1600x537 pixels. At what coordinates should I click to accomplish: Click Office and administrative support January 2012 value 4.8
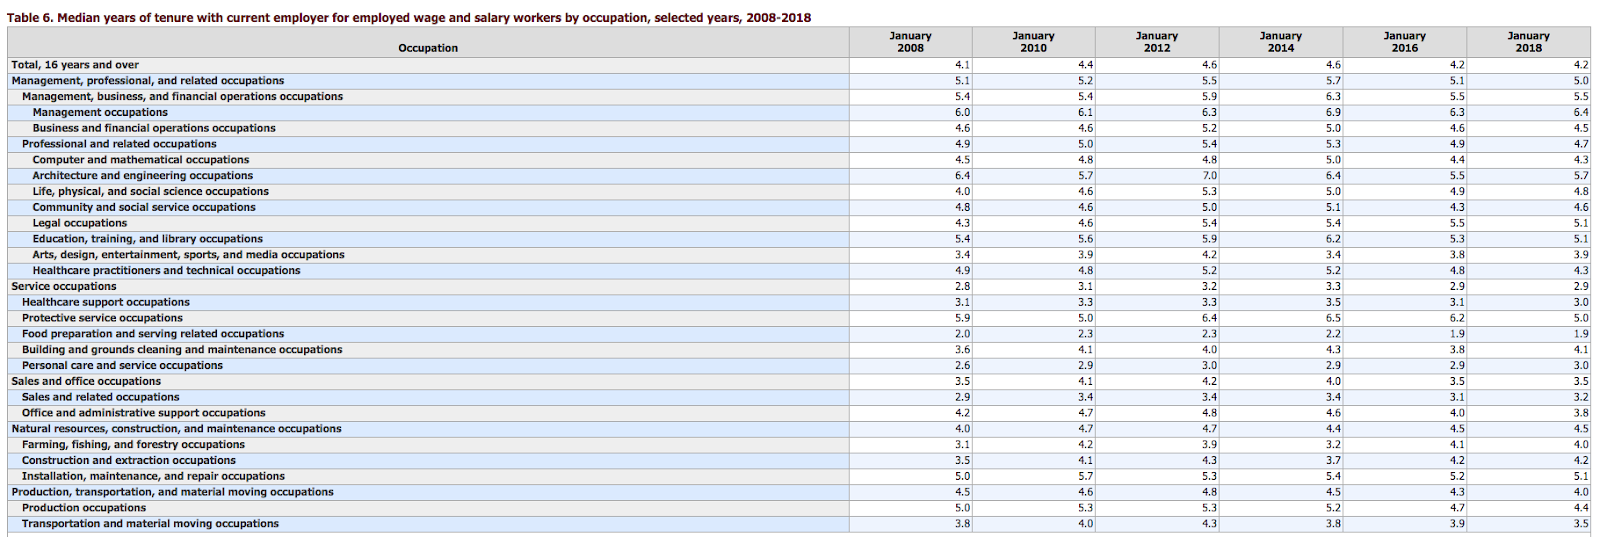1209,413
